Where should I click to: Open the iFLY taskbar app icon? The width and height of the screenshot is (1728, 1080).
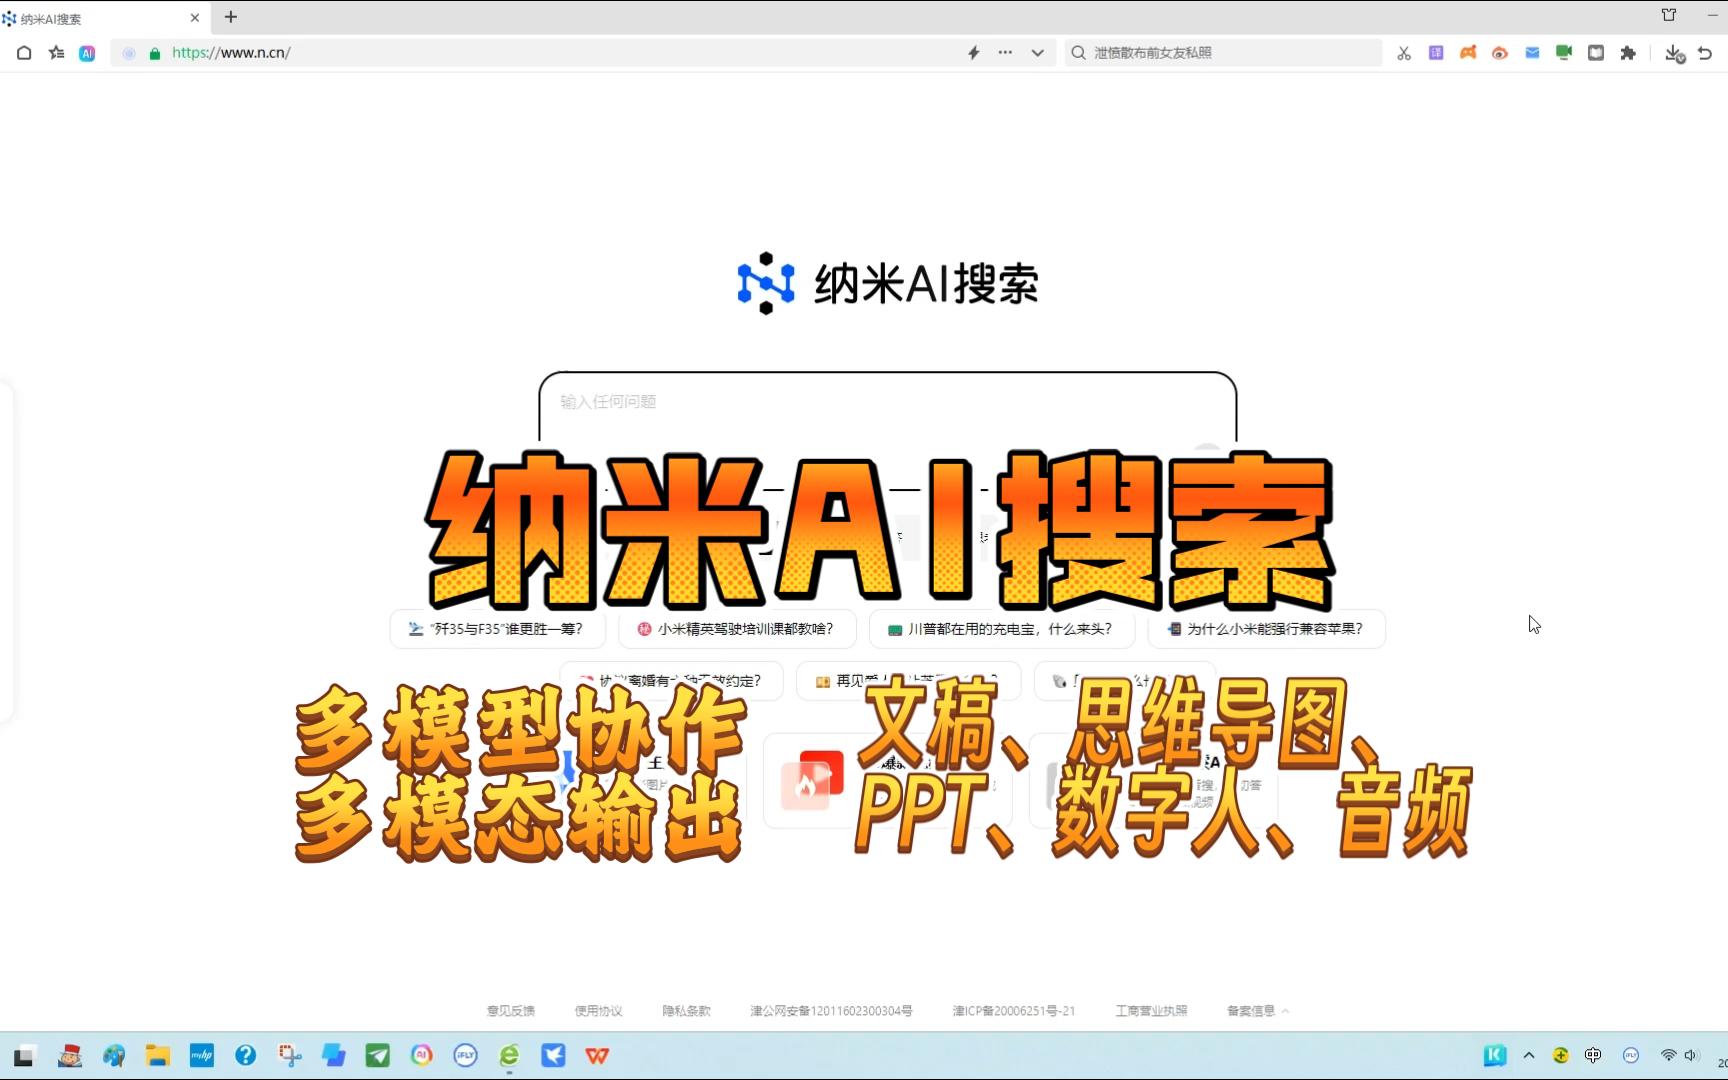[x=466, y=1055]
